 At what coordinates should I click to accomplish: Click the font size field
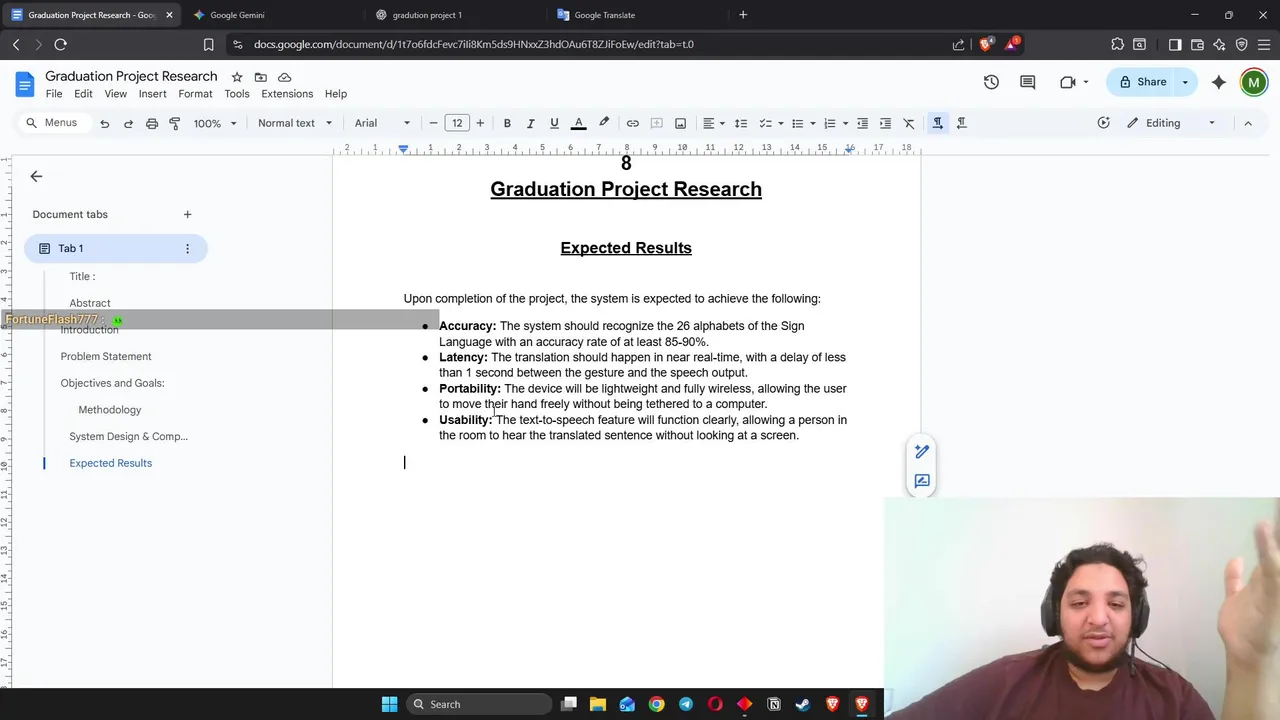tap(457, 123)
